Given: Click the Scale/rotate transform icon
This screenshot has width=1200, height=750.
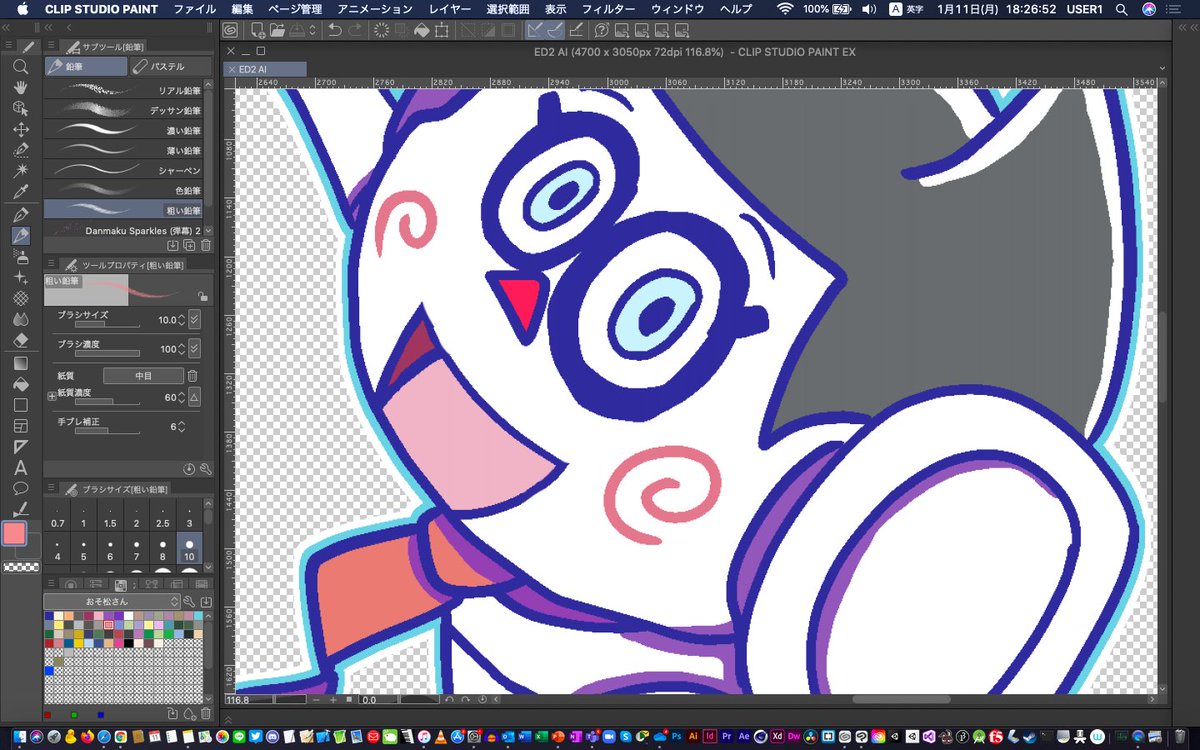Looking at the screenshot, I should [x=442, y=30].
